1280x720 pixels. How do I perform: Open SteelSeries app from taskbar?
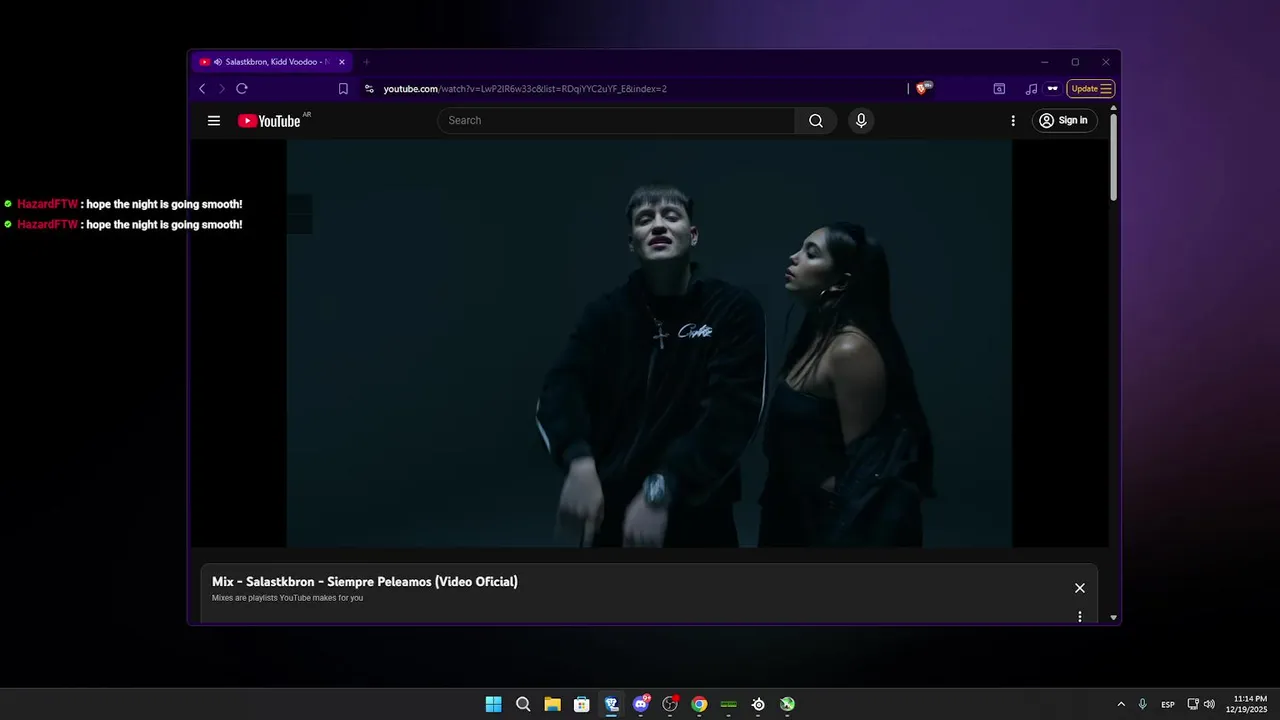click(758, 704)
